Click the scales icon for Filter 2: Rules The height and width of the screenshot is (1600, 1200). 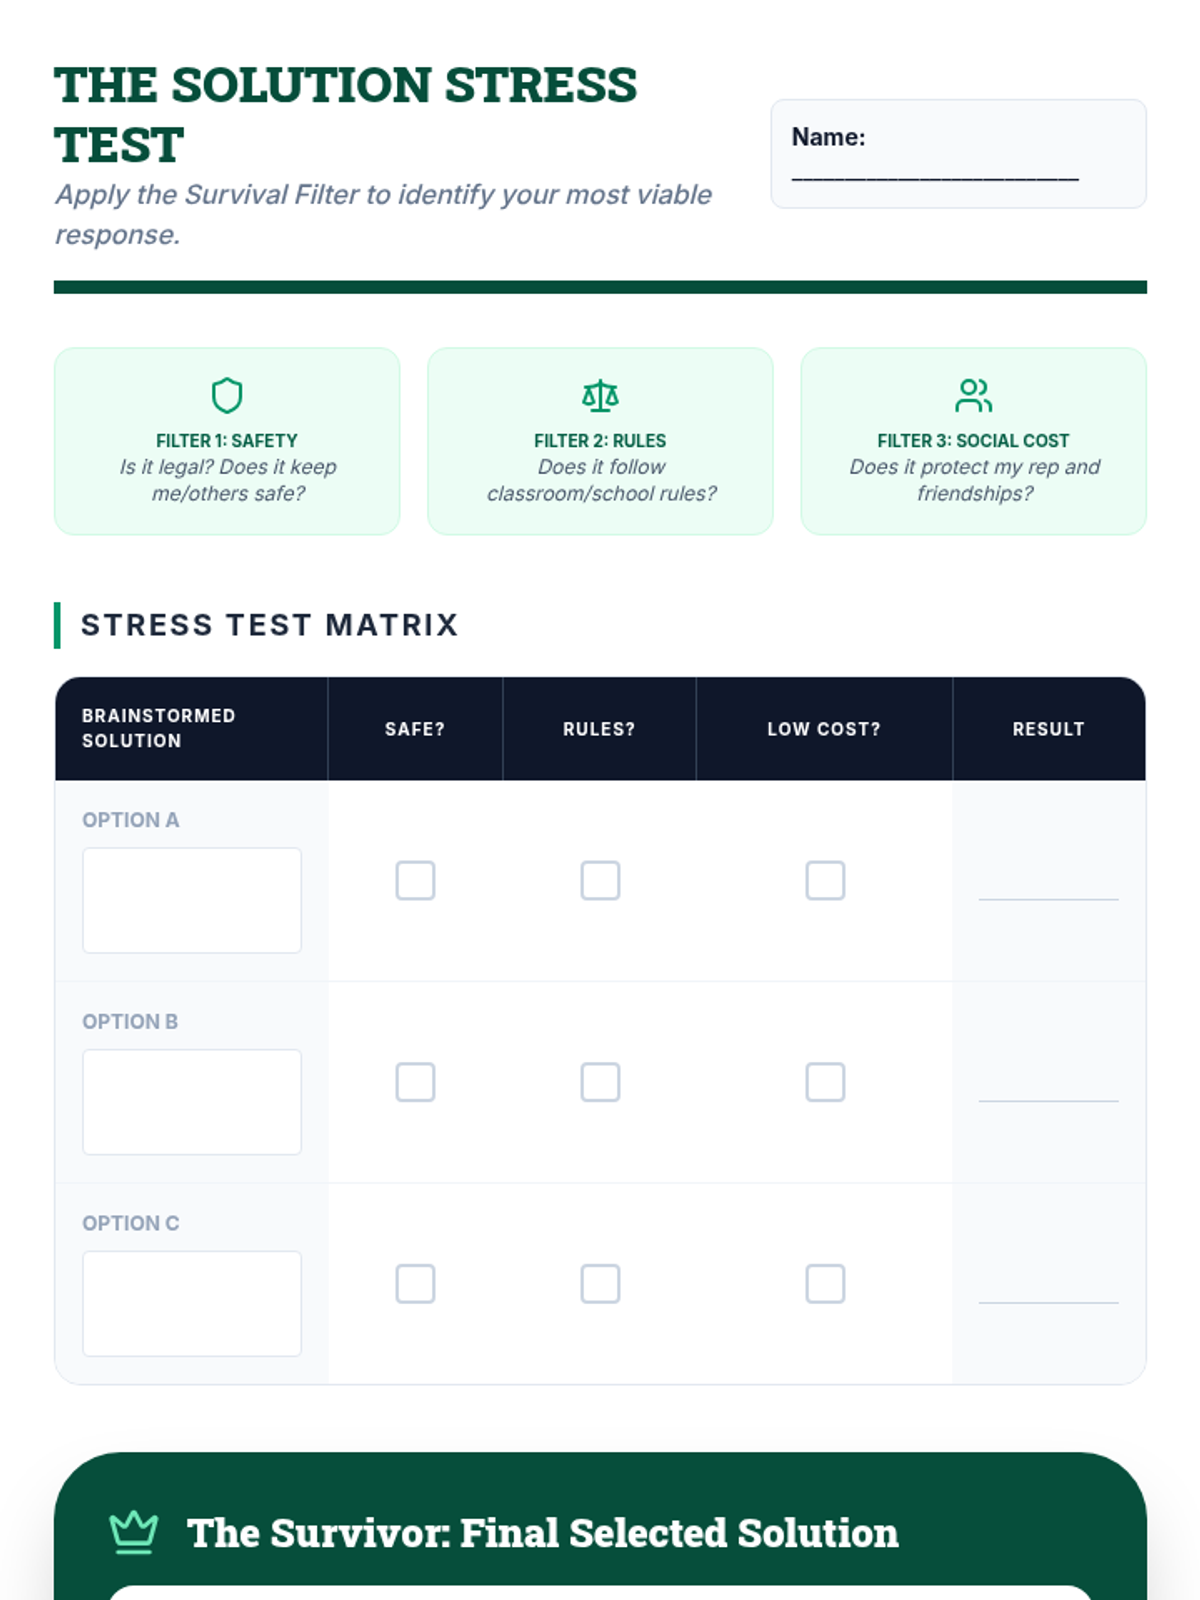click(x=600, y=395)
